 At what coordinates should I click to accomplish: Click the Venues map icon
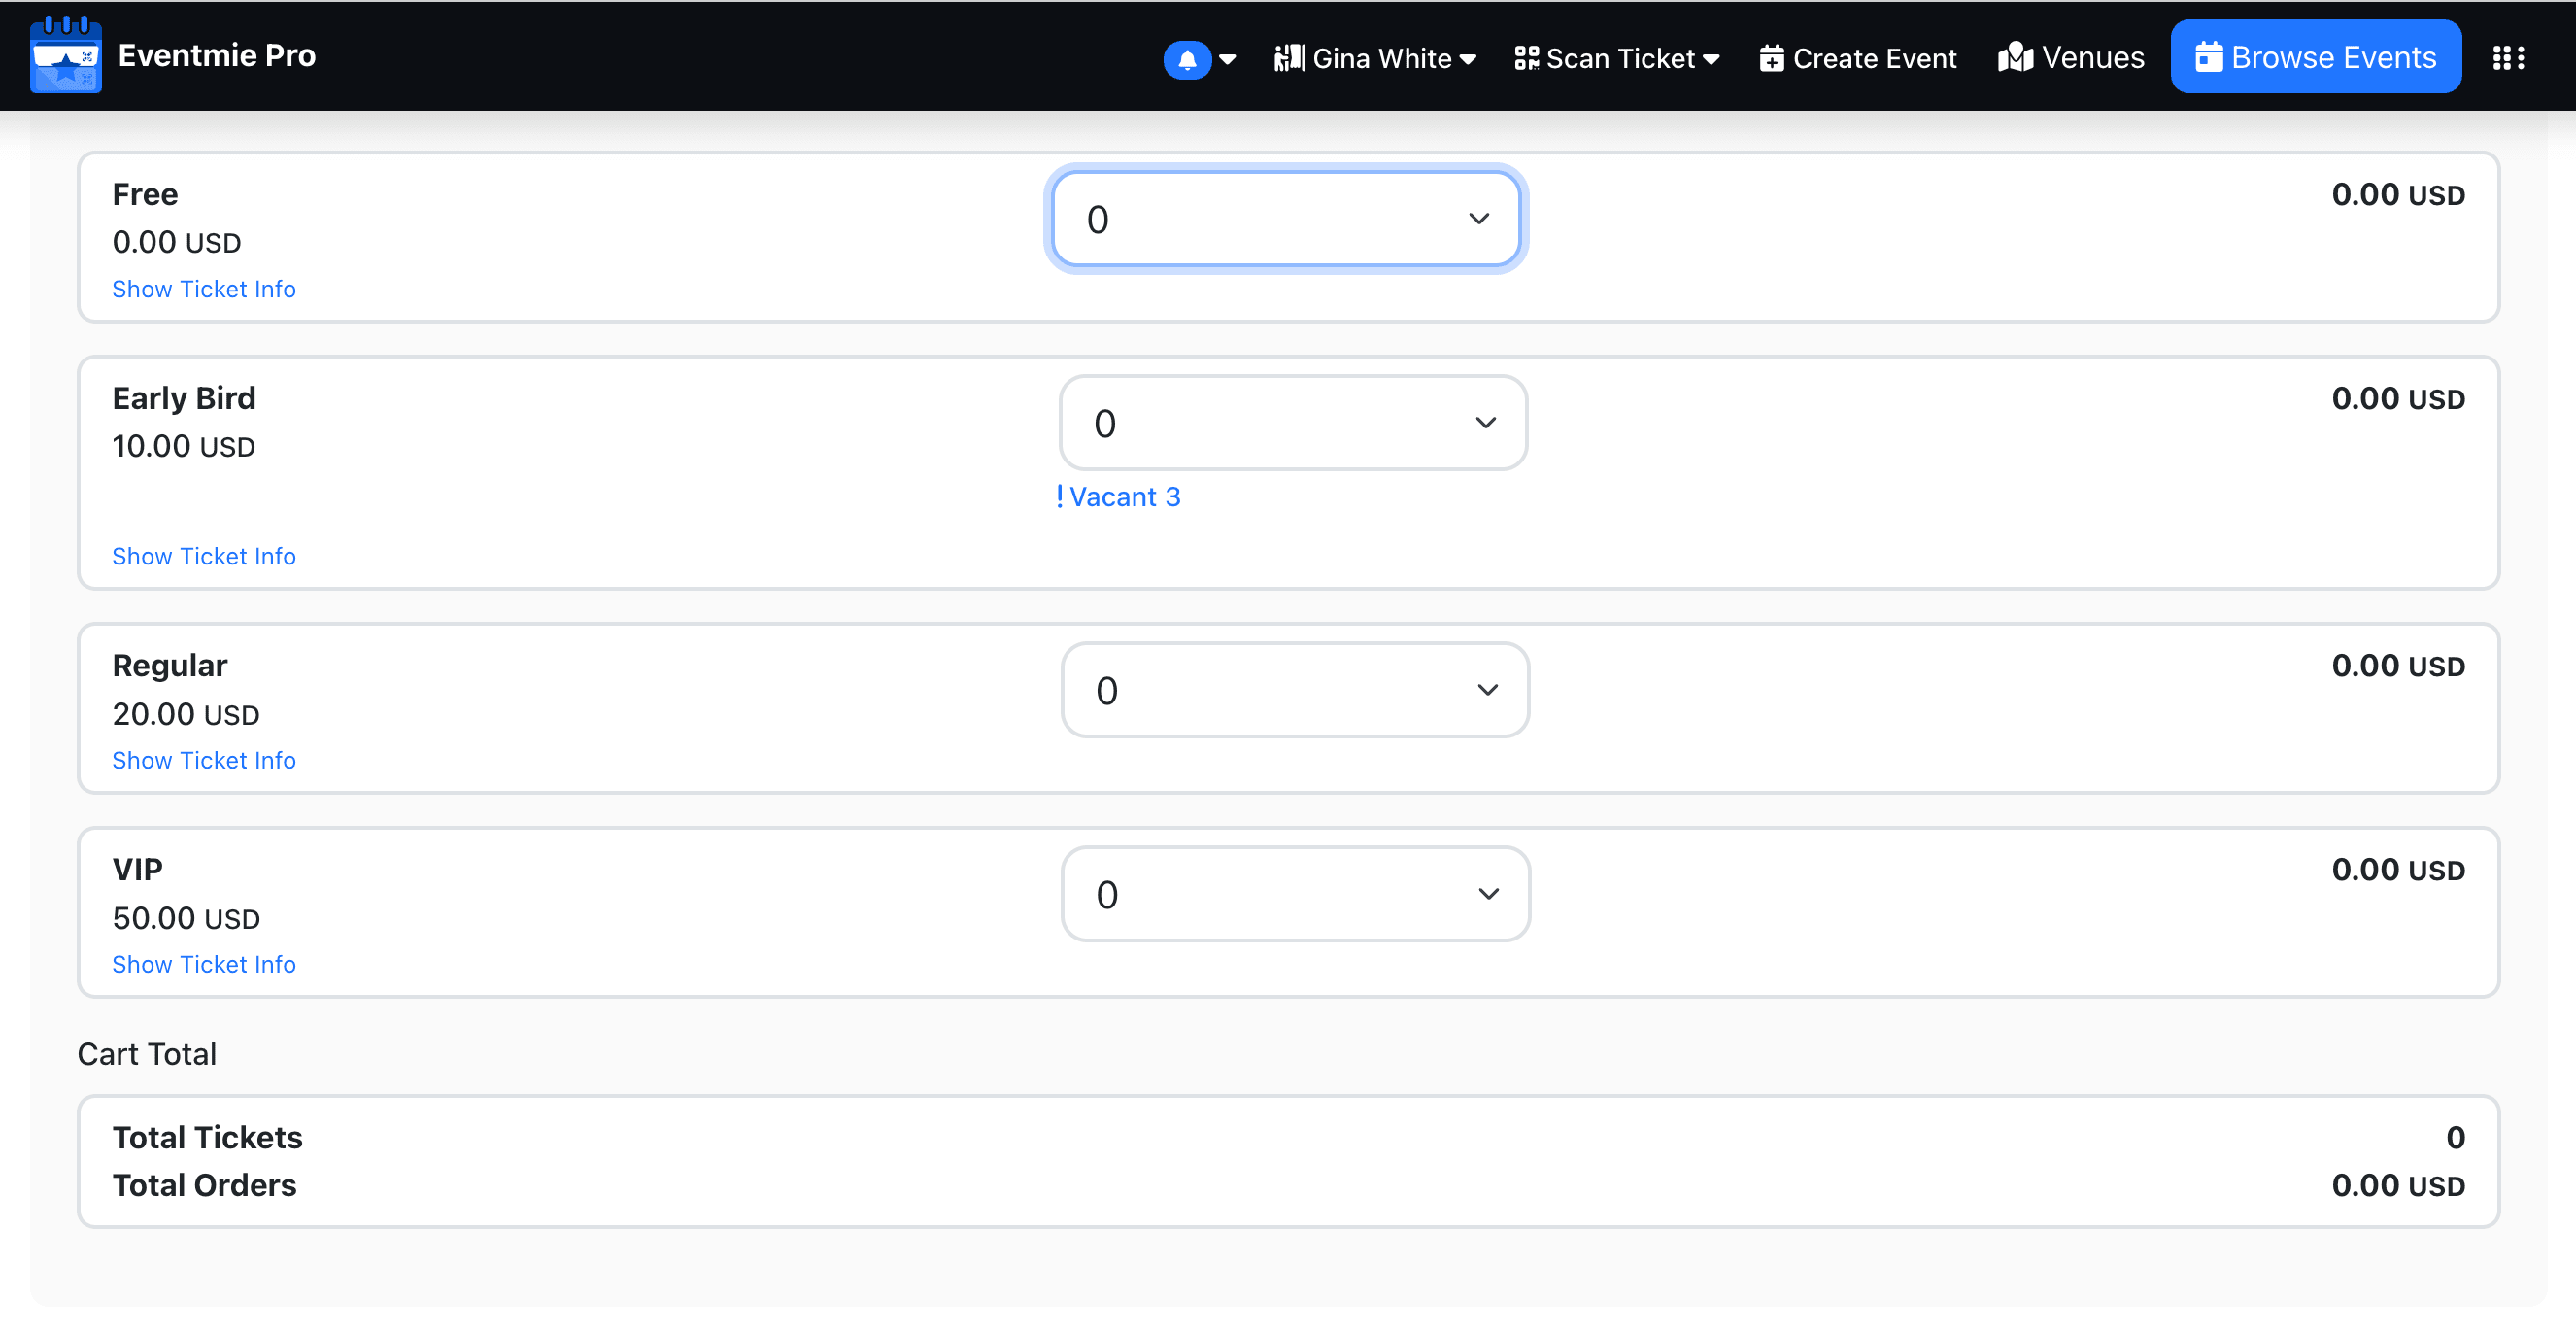coord(2015,57)
